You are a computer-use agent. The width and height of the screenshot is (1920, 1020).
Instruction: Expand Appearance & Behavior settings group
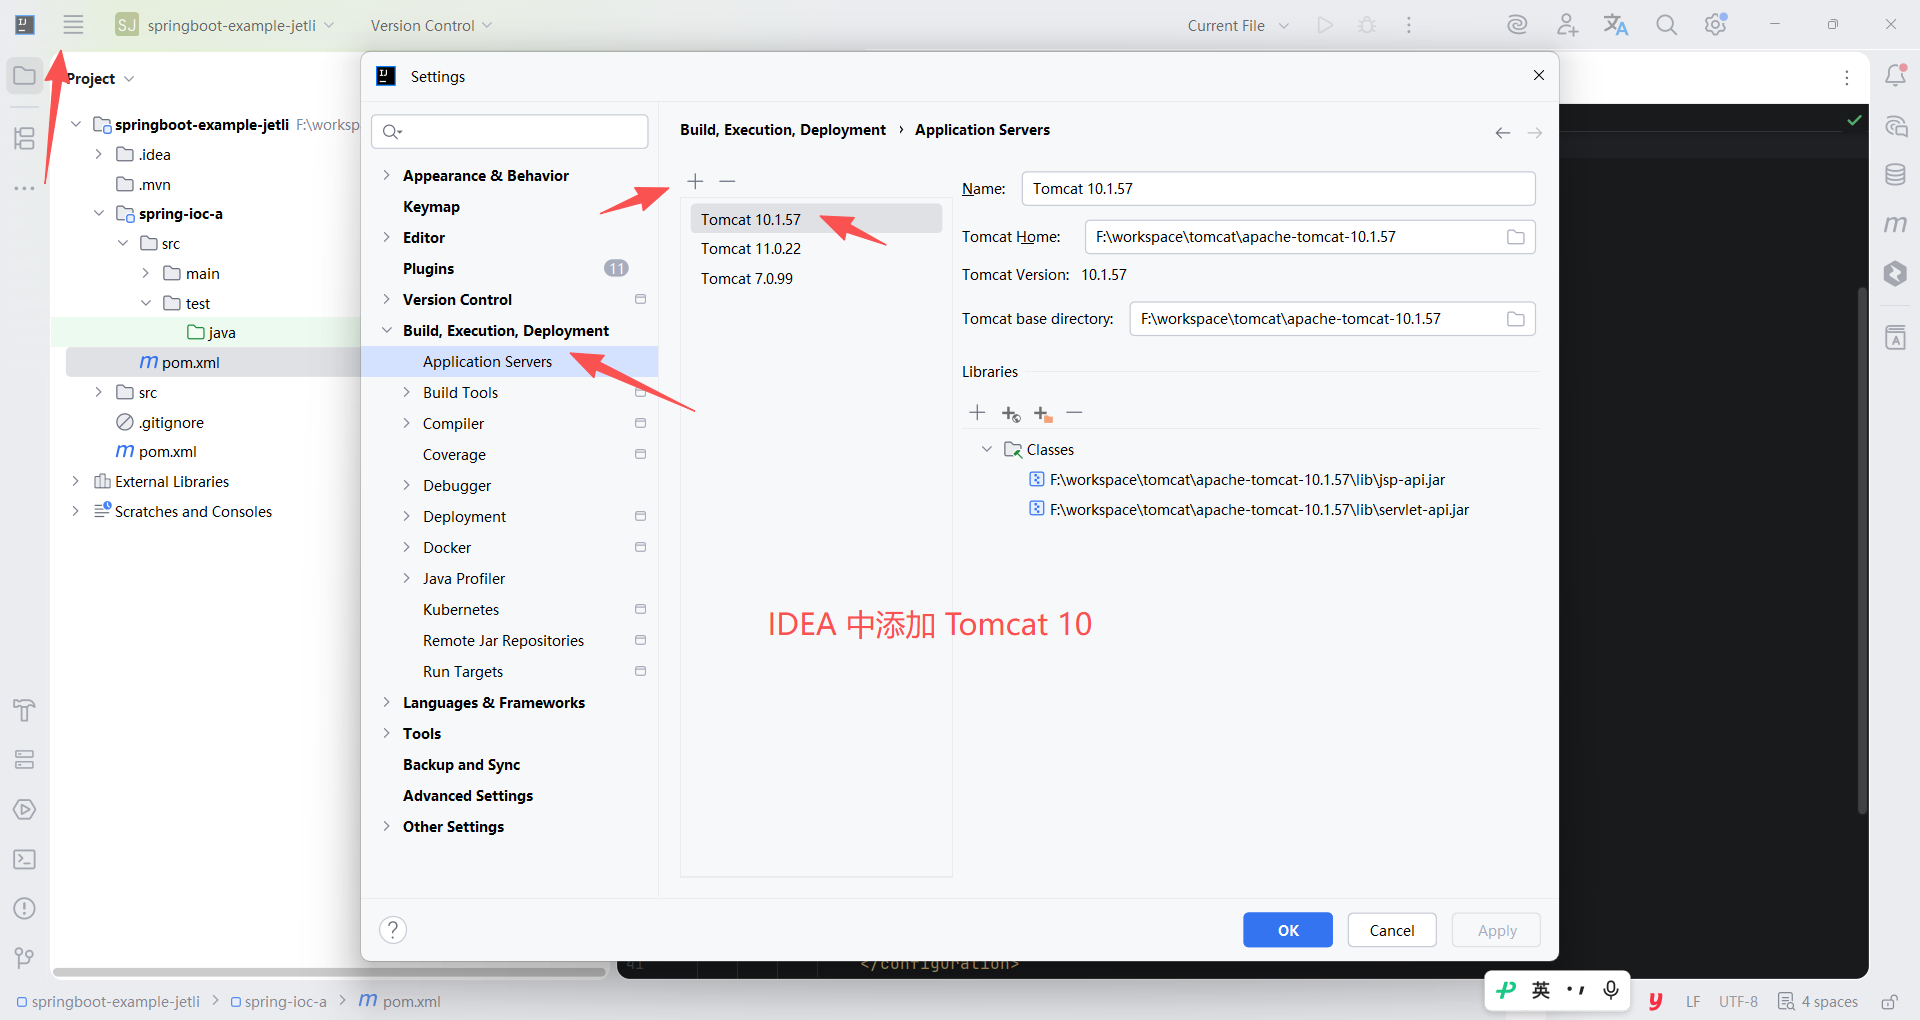point(386,176)
